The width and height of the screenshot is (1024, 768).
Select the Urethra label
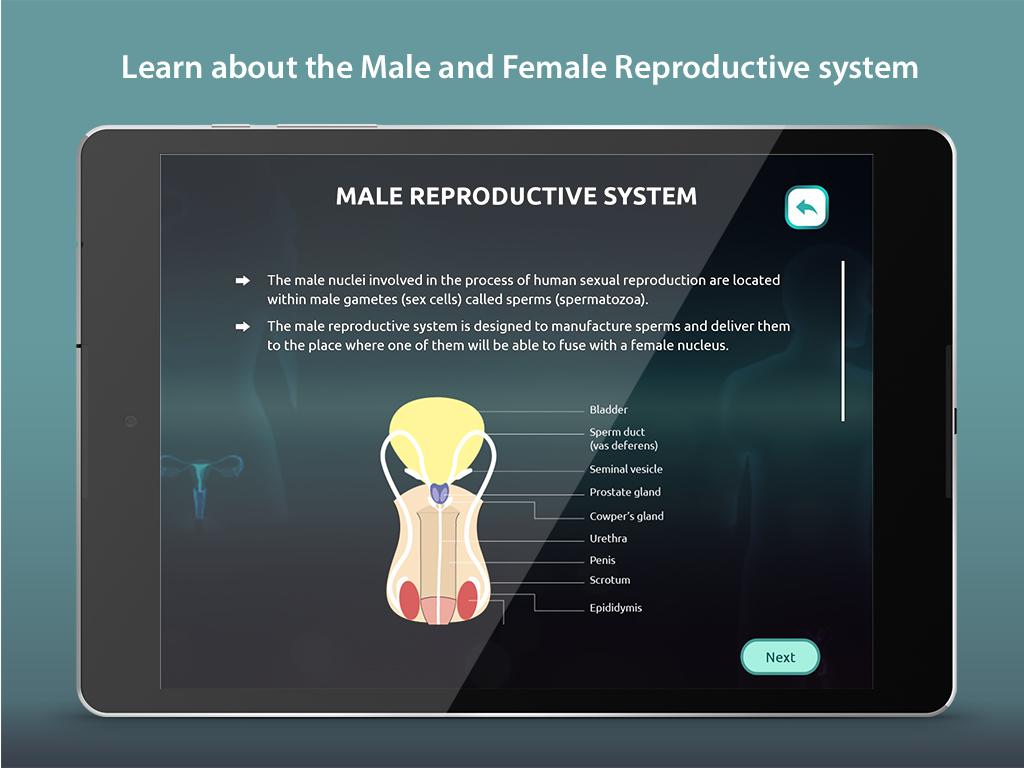point(608,539)
